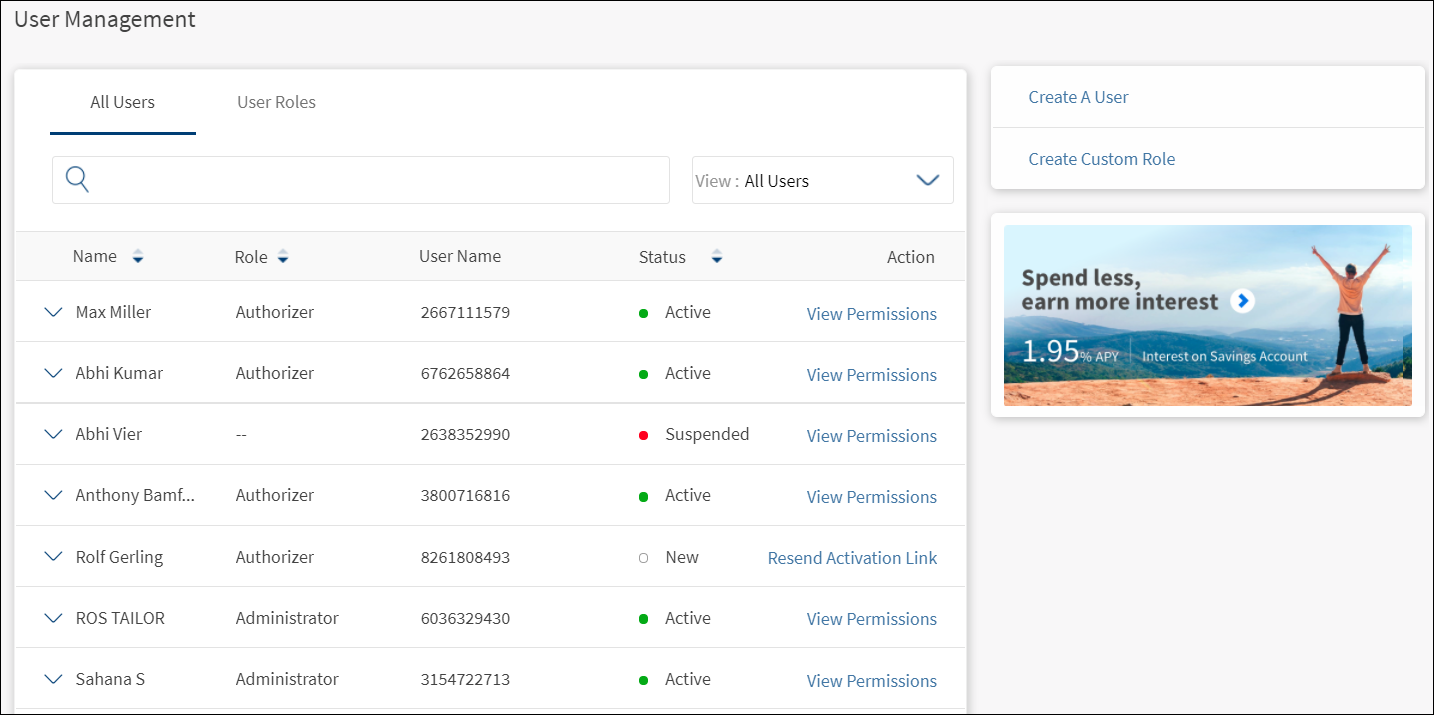View Permissions for suspended user Abhi Vier

coord(871,436)
